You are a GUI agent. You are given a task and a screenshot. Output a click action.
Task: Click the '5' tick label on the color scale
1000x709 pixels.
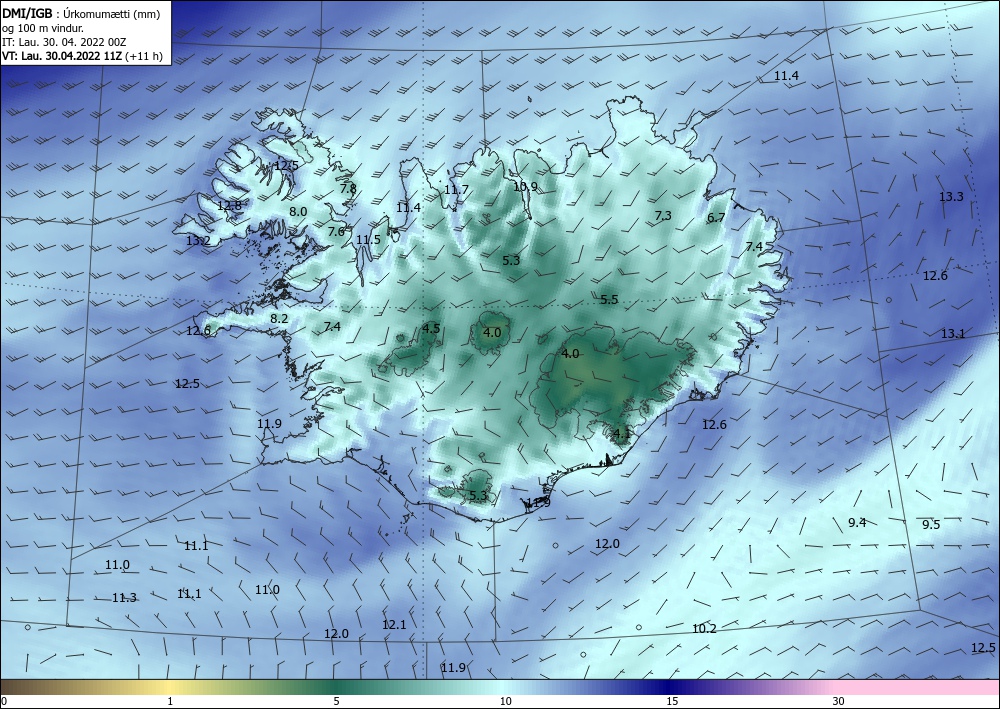click(x=337, y=701)
